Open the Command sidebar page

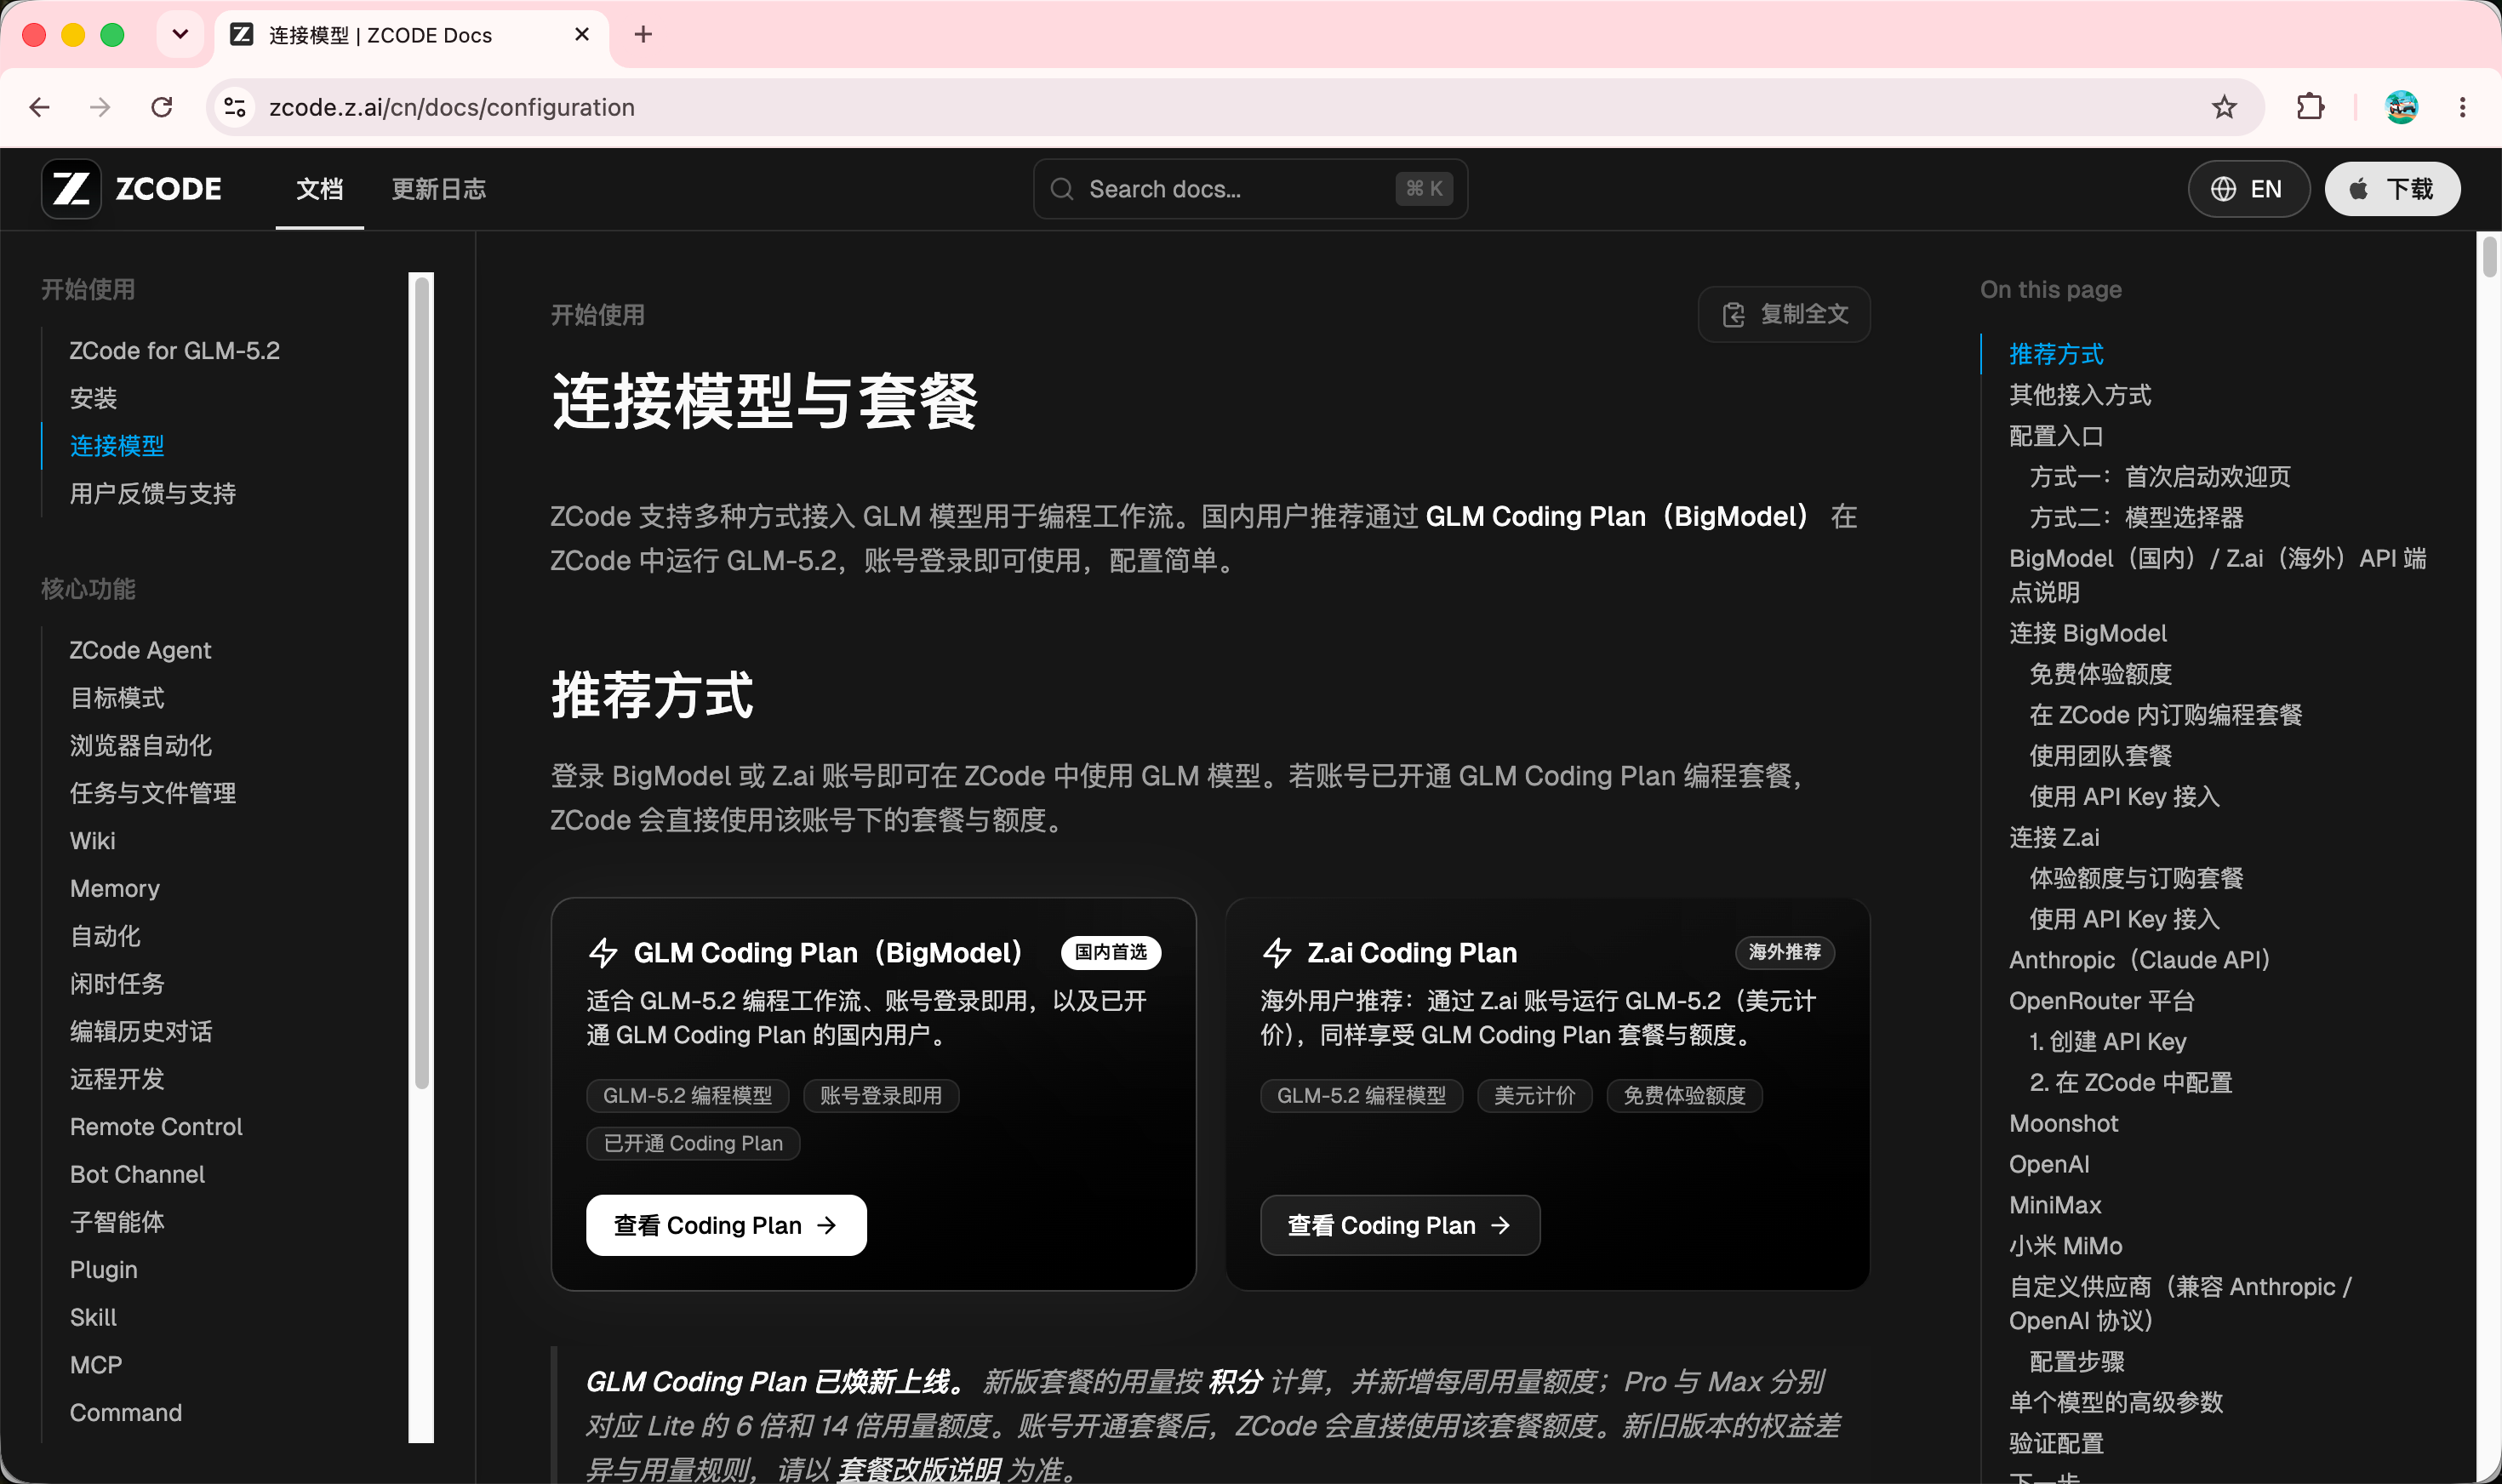(x=126, y=1413)
